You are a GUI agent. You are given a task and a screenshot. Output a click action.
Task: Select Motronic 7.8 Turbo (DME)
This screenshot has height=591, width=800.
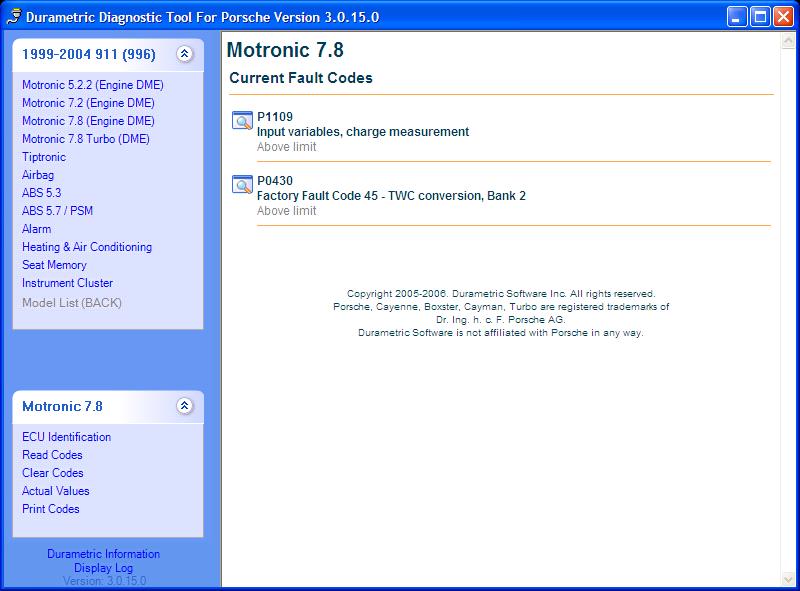click(x=86, y=139)
